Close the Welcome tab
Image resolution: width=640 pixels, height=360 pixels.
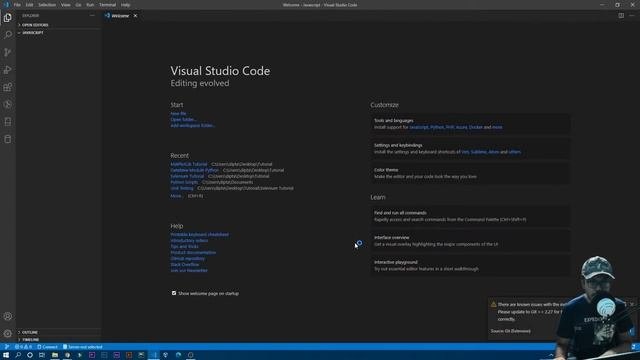pos(136,16)
